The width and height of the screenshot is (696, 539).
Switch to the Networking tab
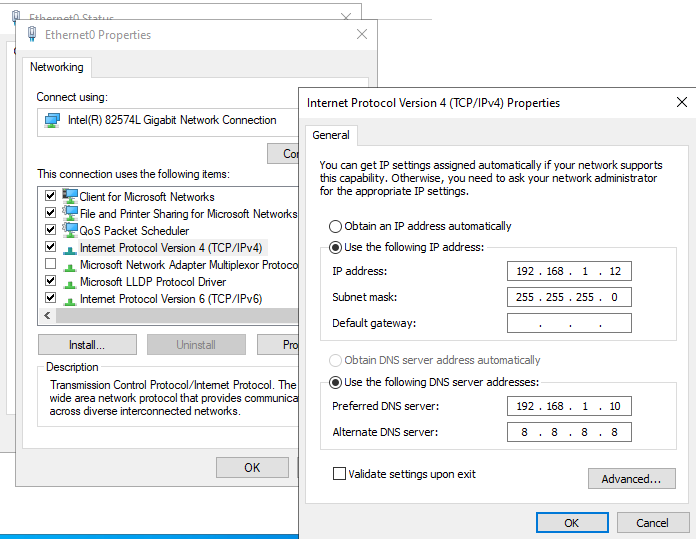(57, 67)
